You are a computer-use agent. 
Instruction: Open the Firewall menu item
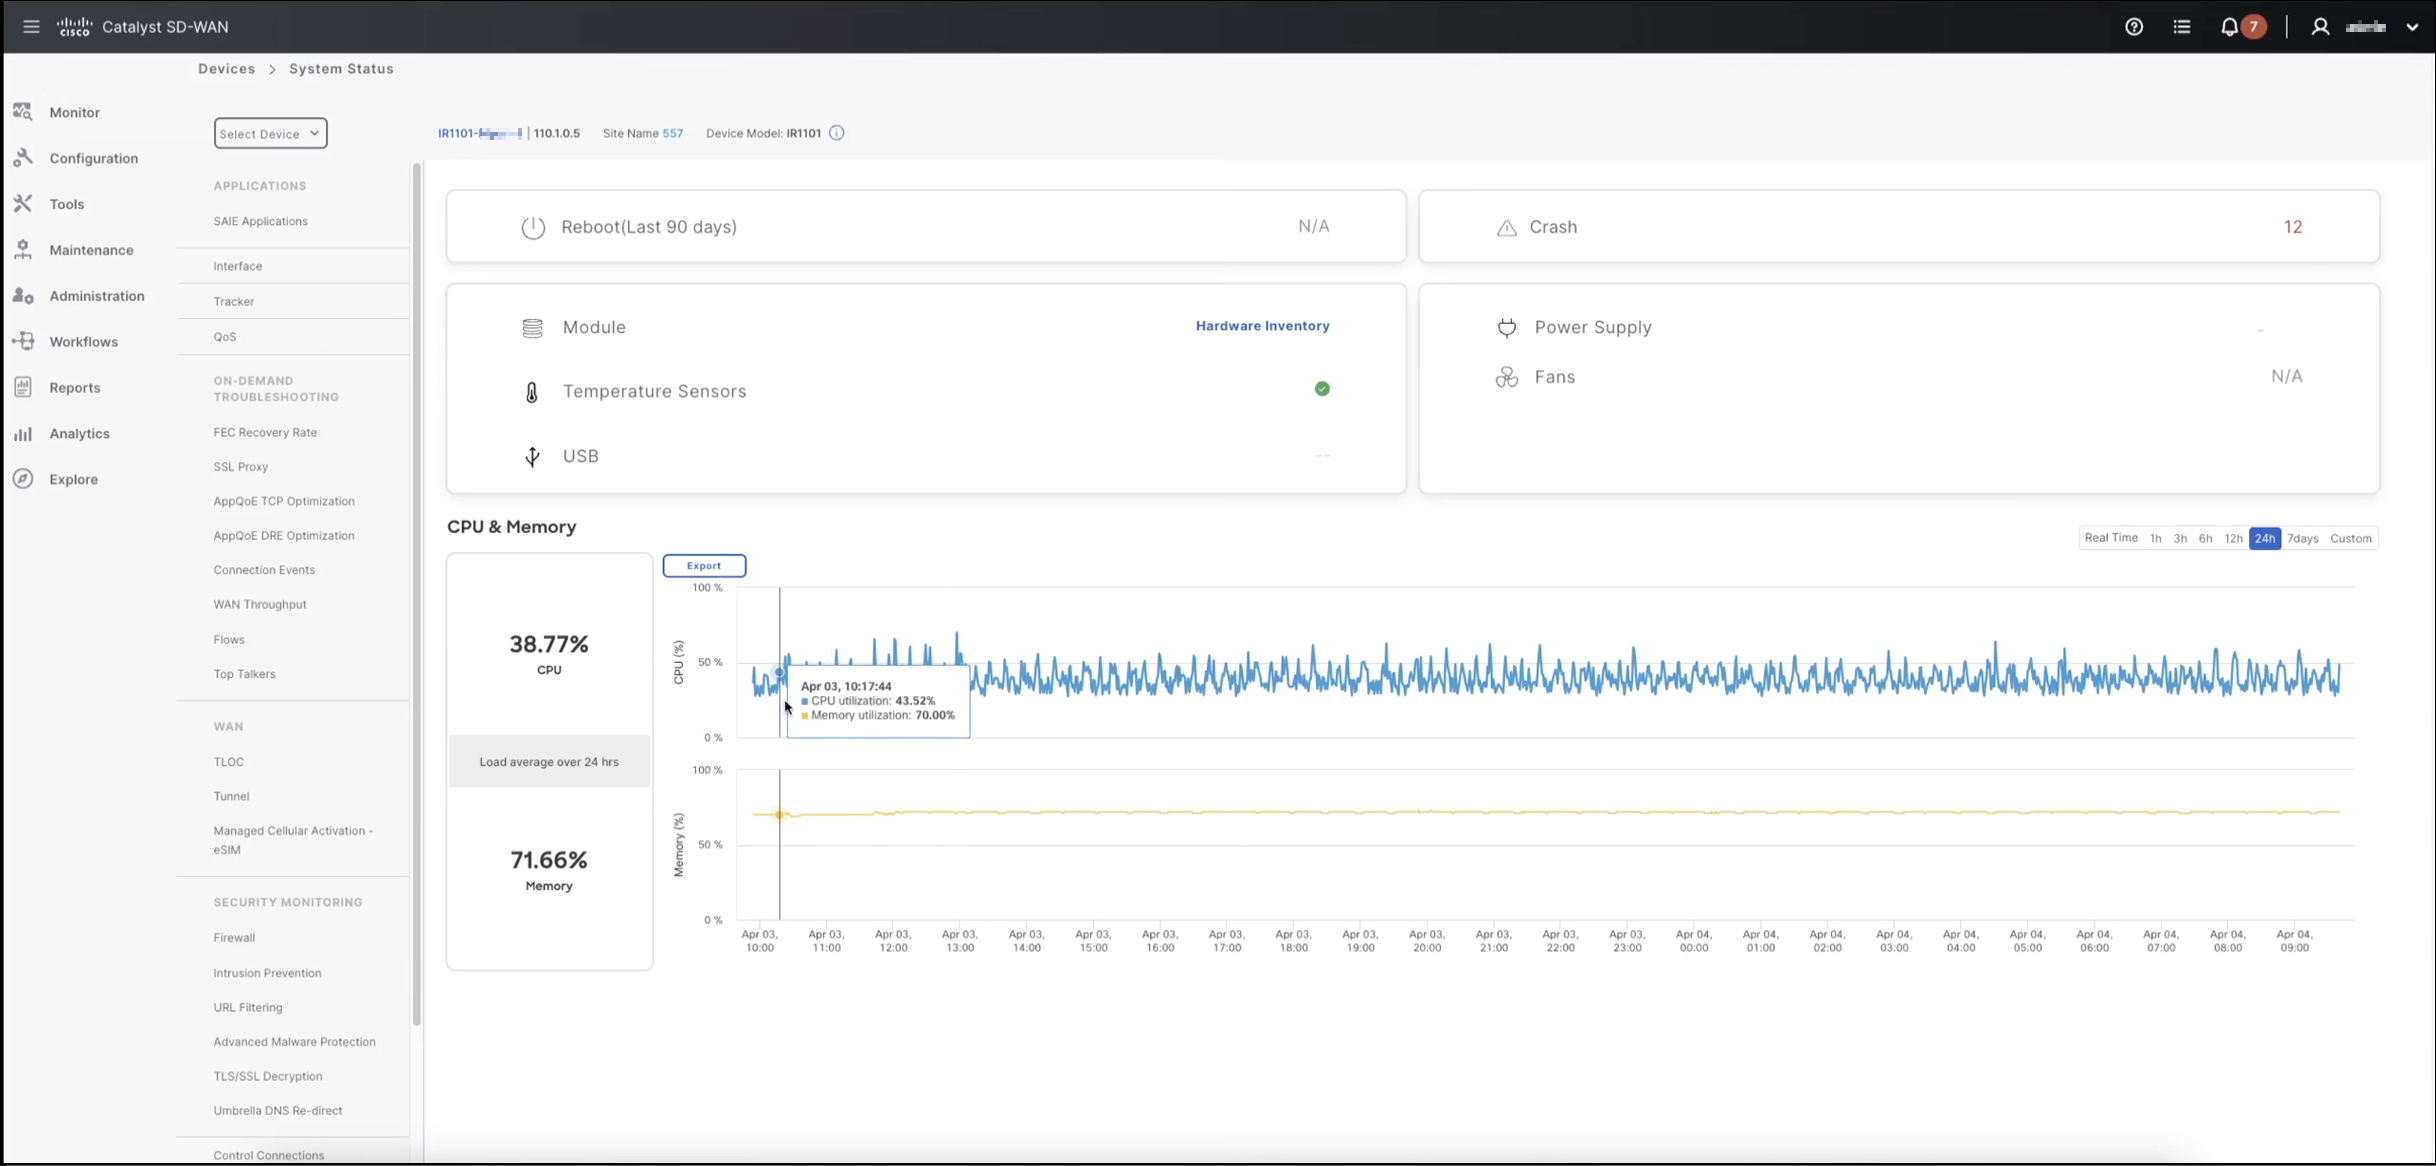(x=234, y=938)
